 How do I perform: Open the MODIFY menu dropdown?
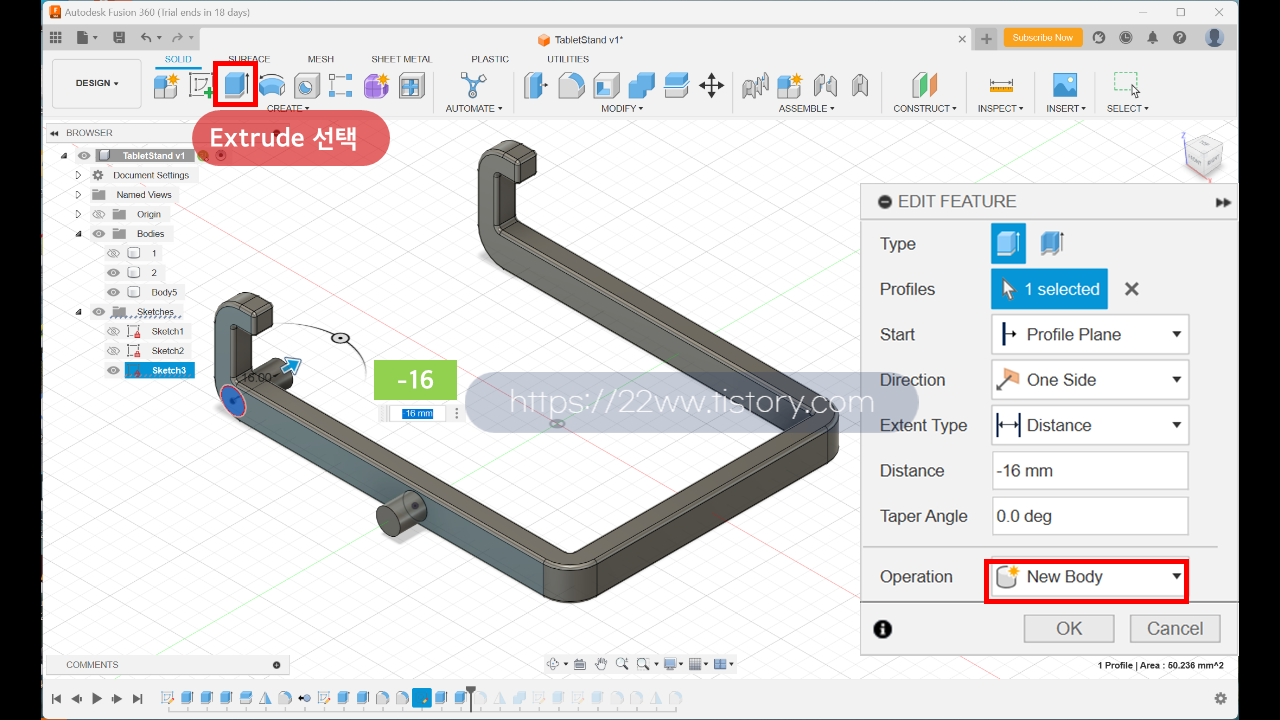(x=622, y=108)
